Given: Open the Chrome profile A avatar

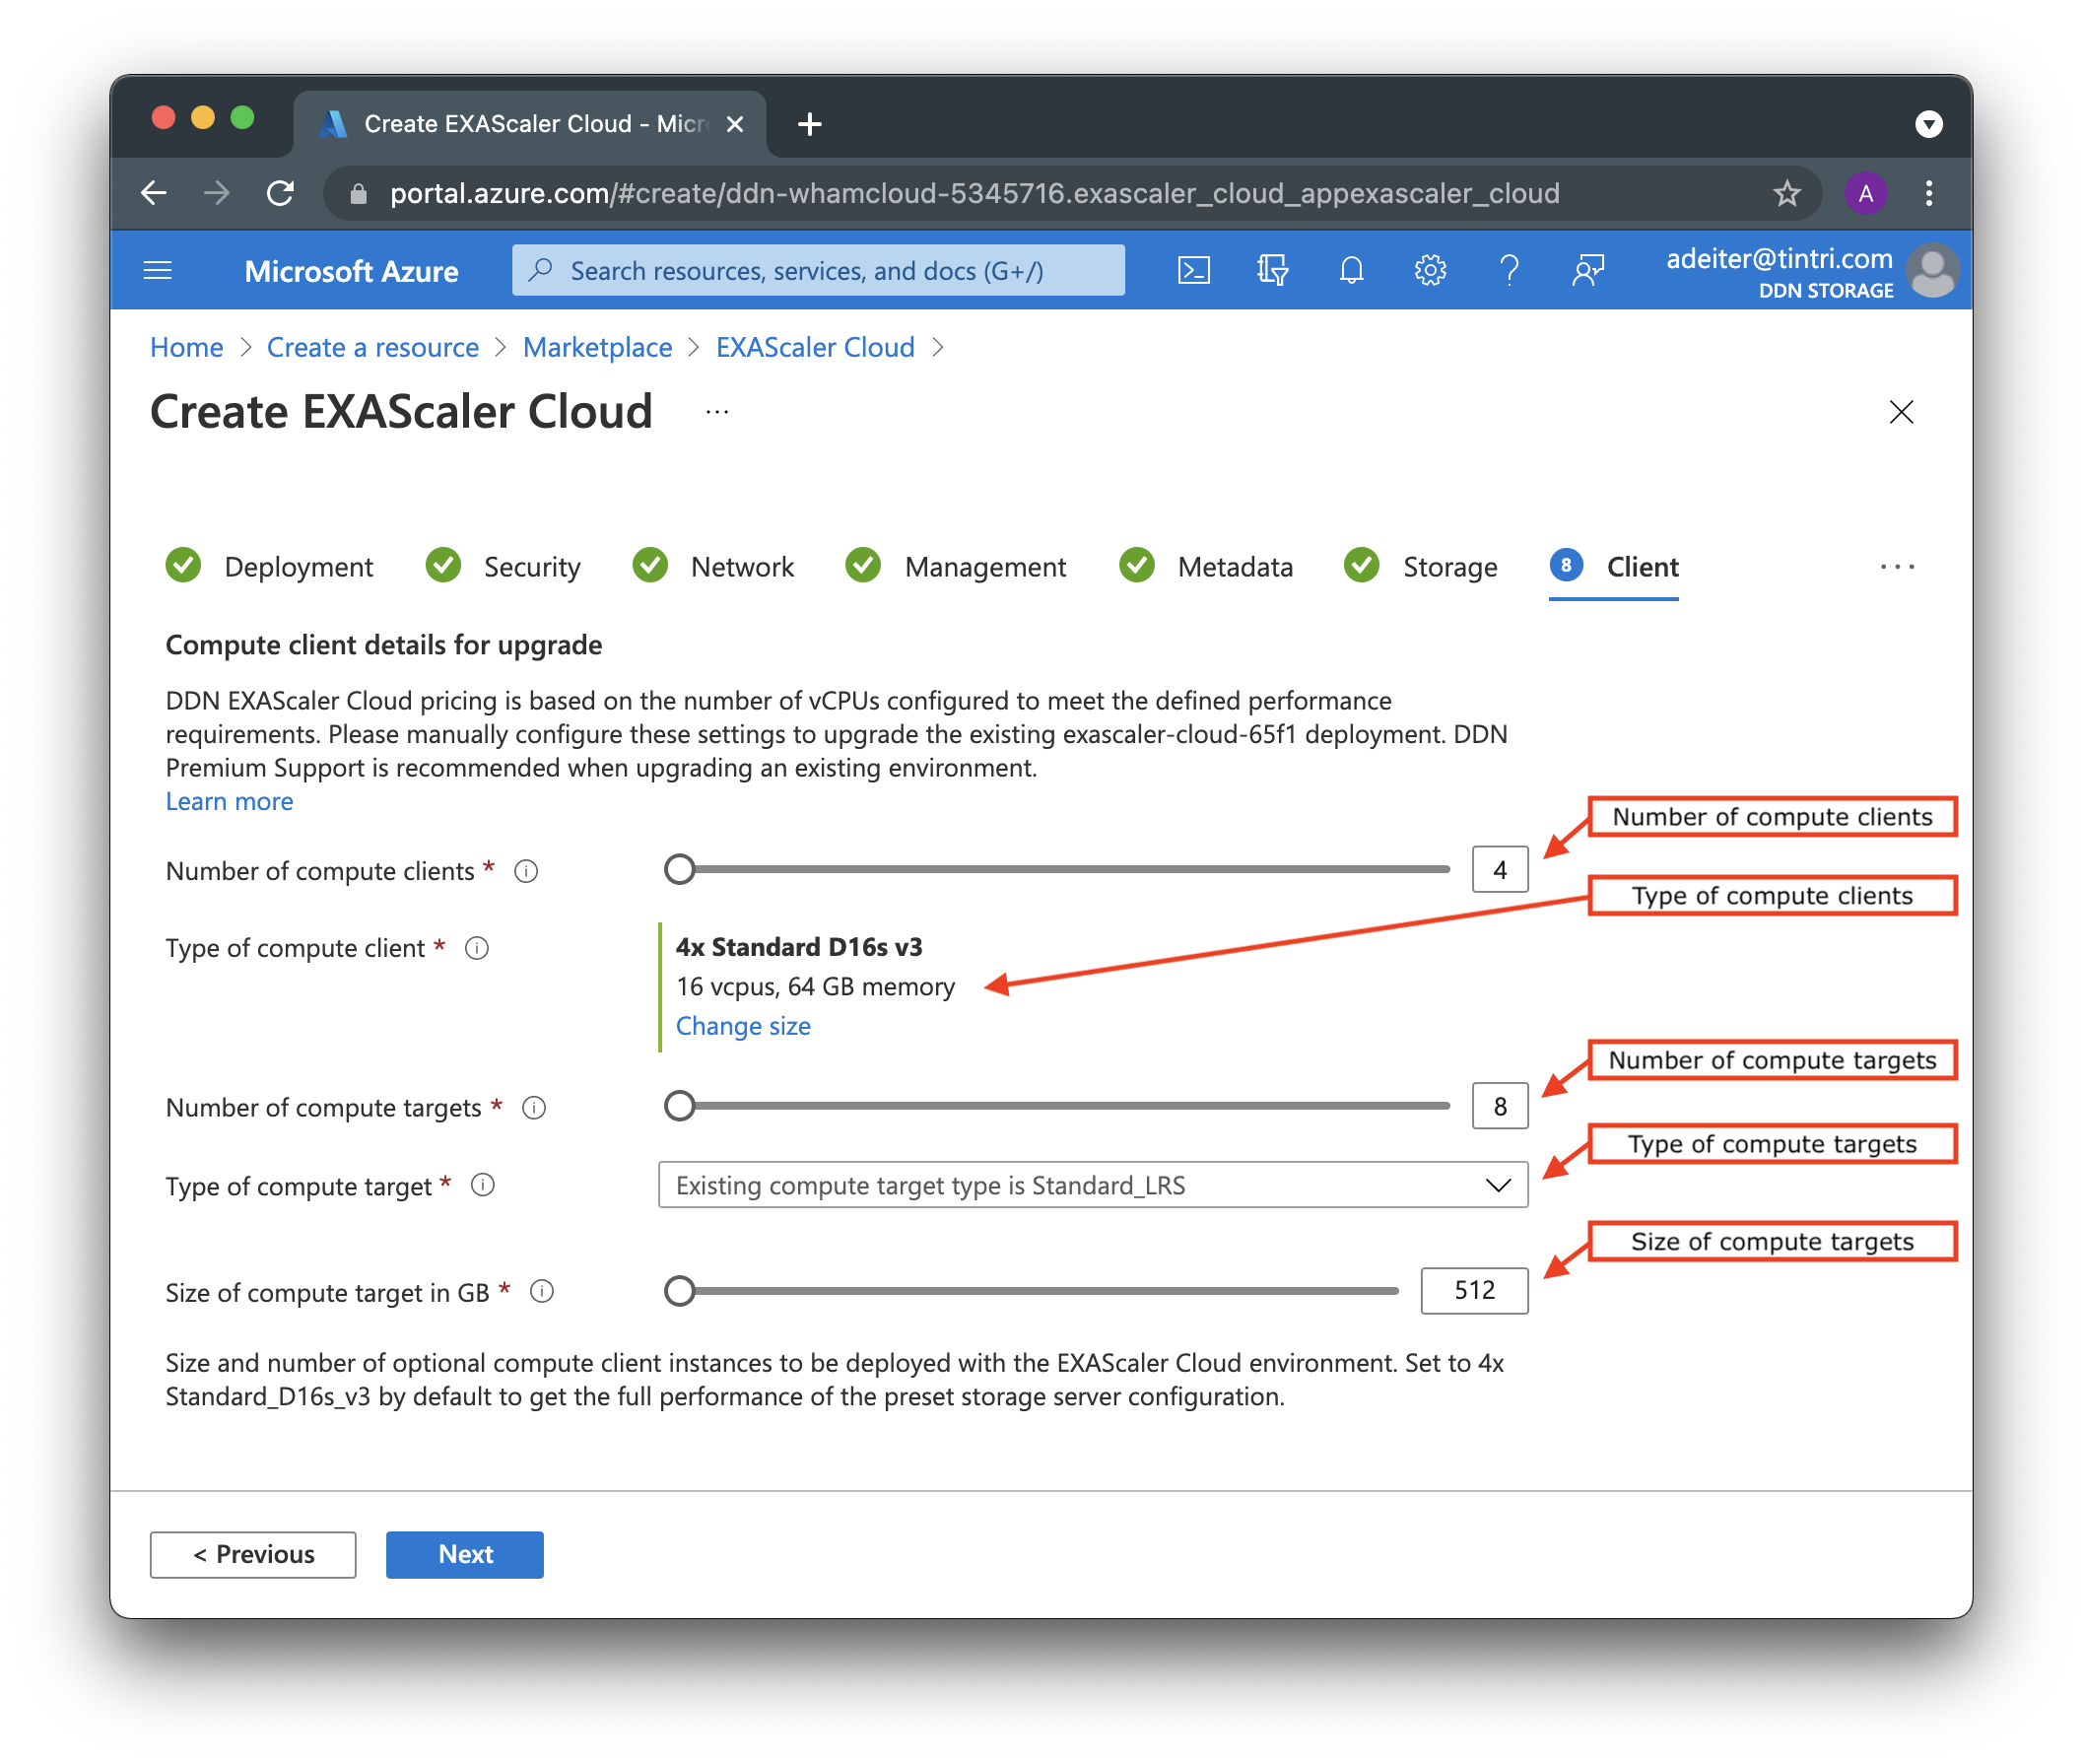Looking at the screenshot, I should pos(1865,193).
